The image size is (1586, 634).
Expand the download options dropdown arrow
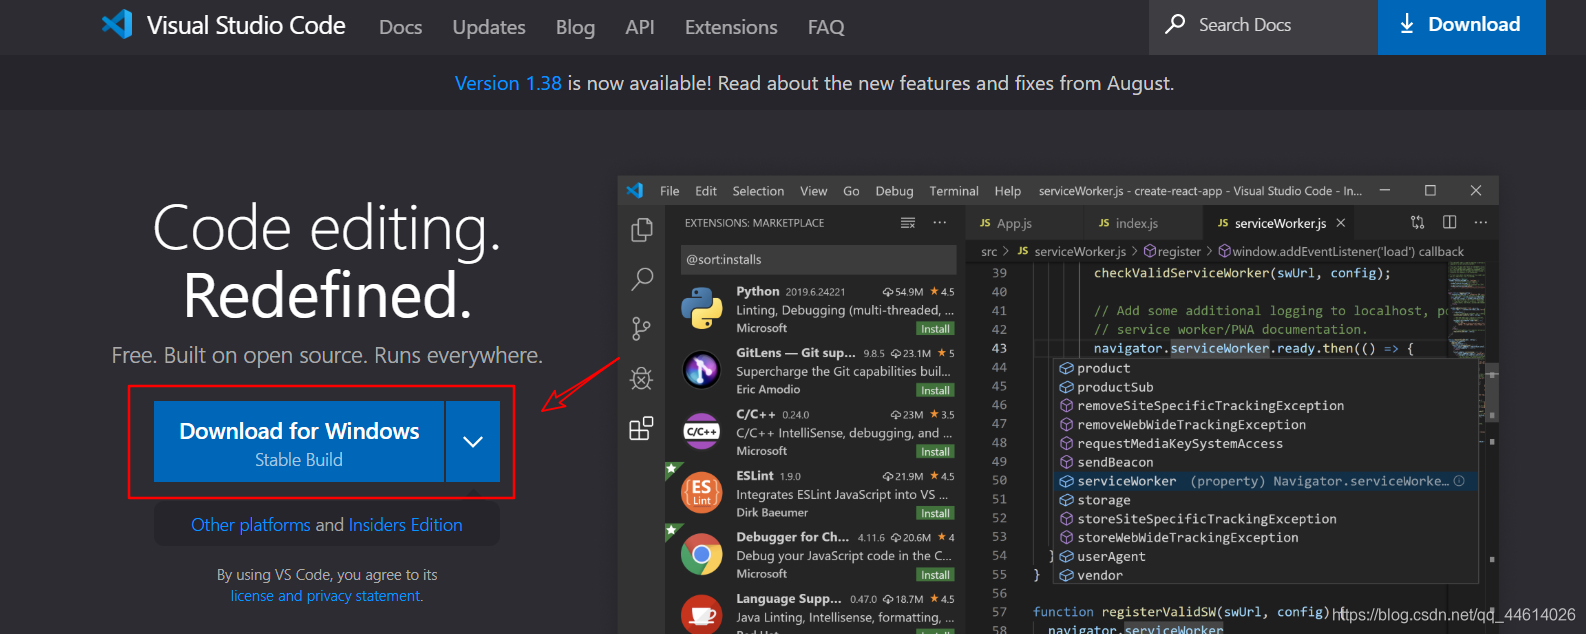pos(473,441)
